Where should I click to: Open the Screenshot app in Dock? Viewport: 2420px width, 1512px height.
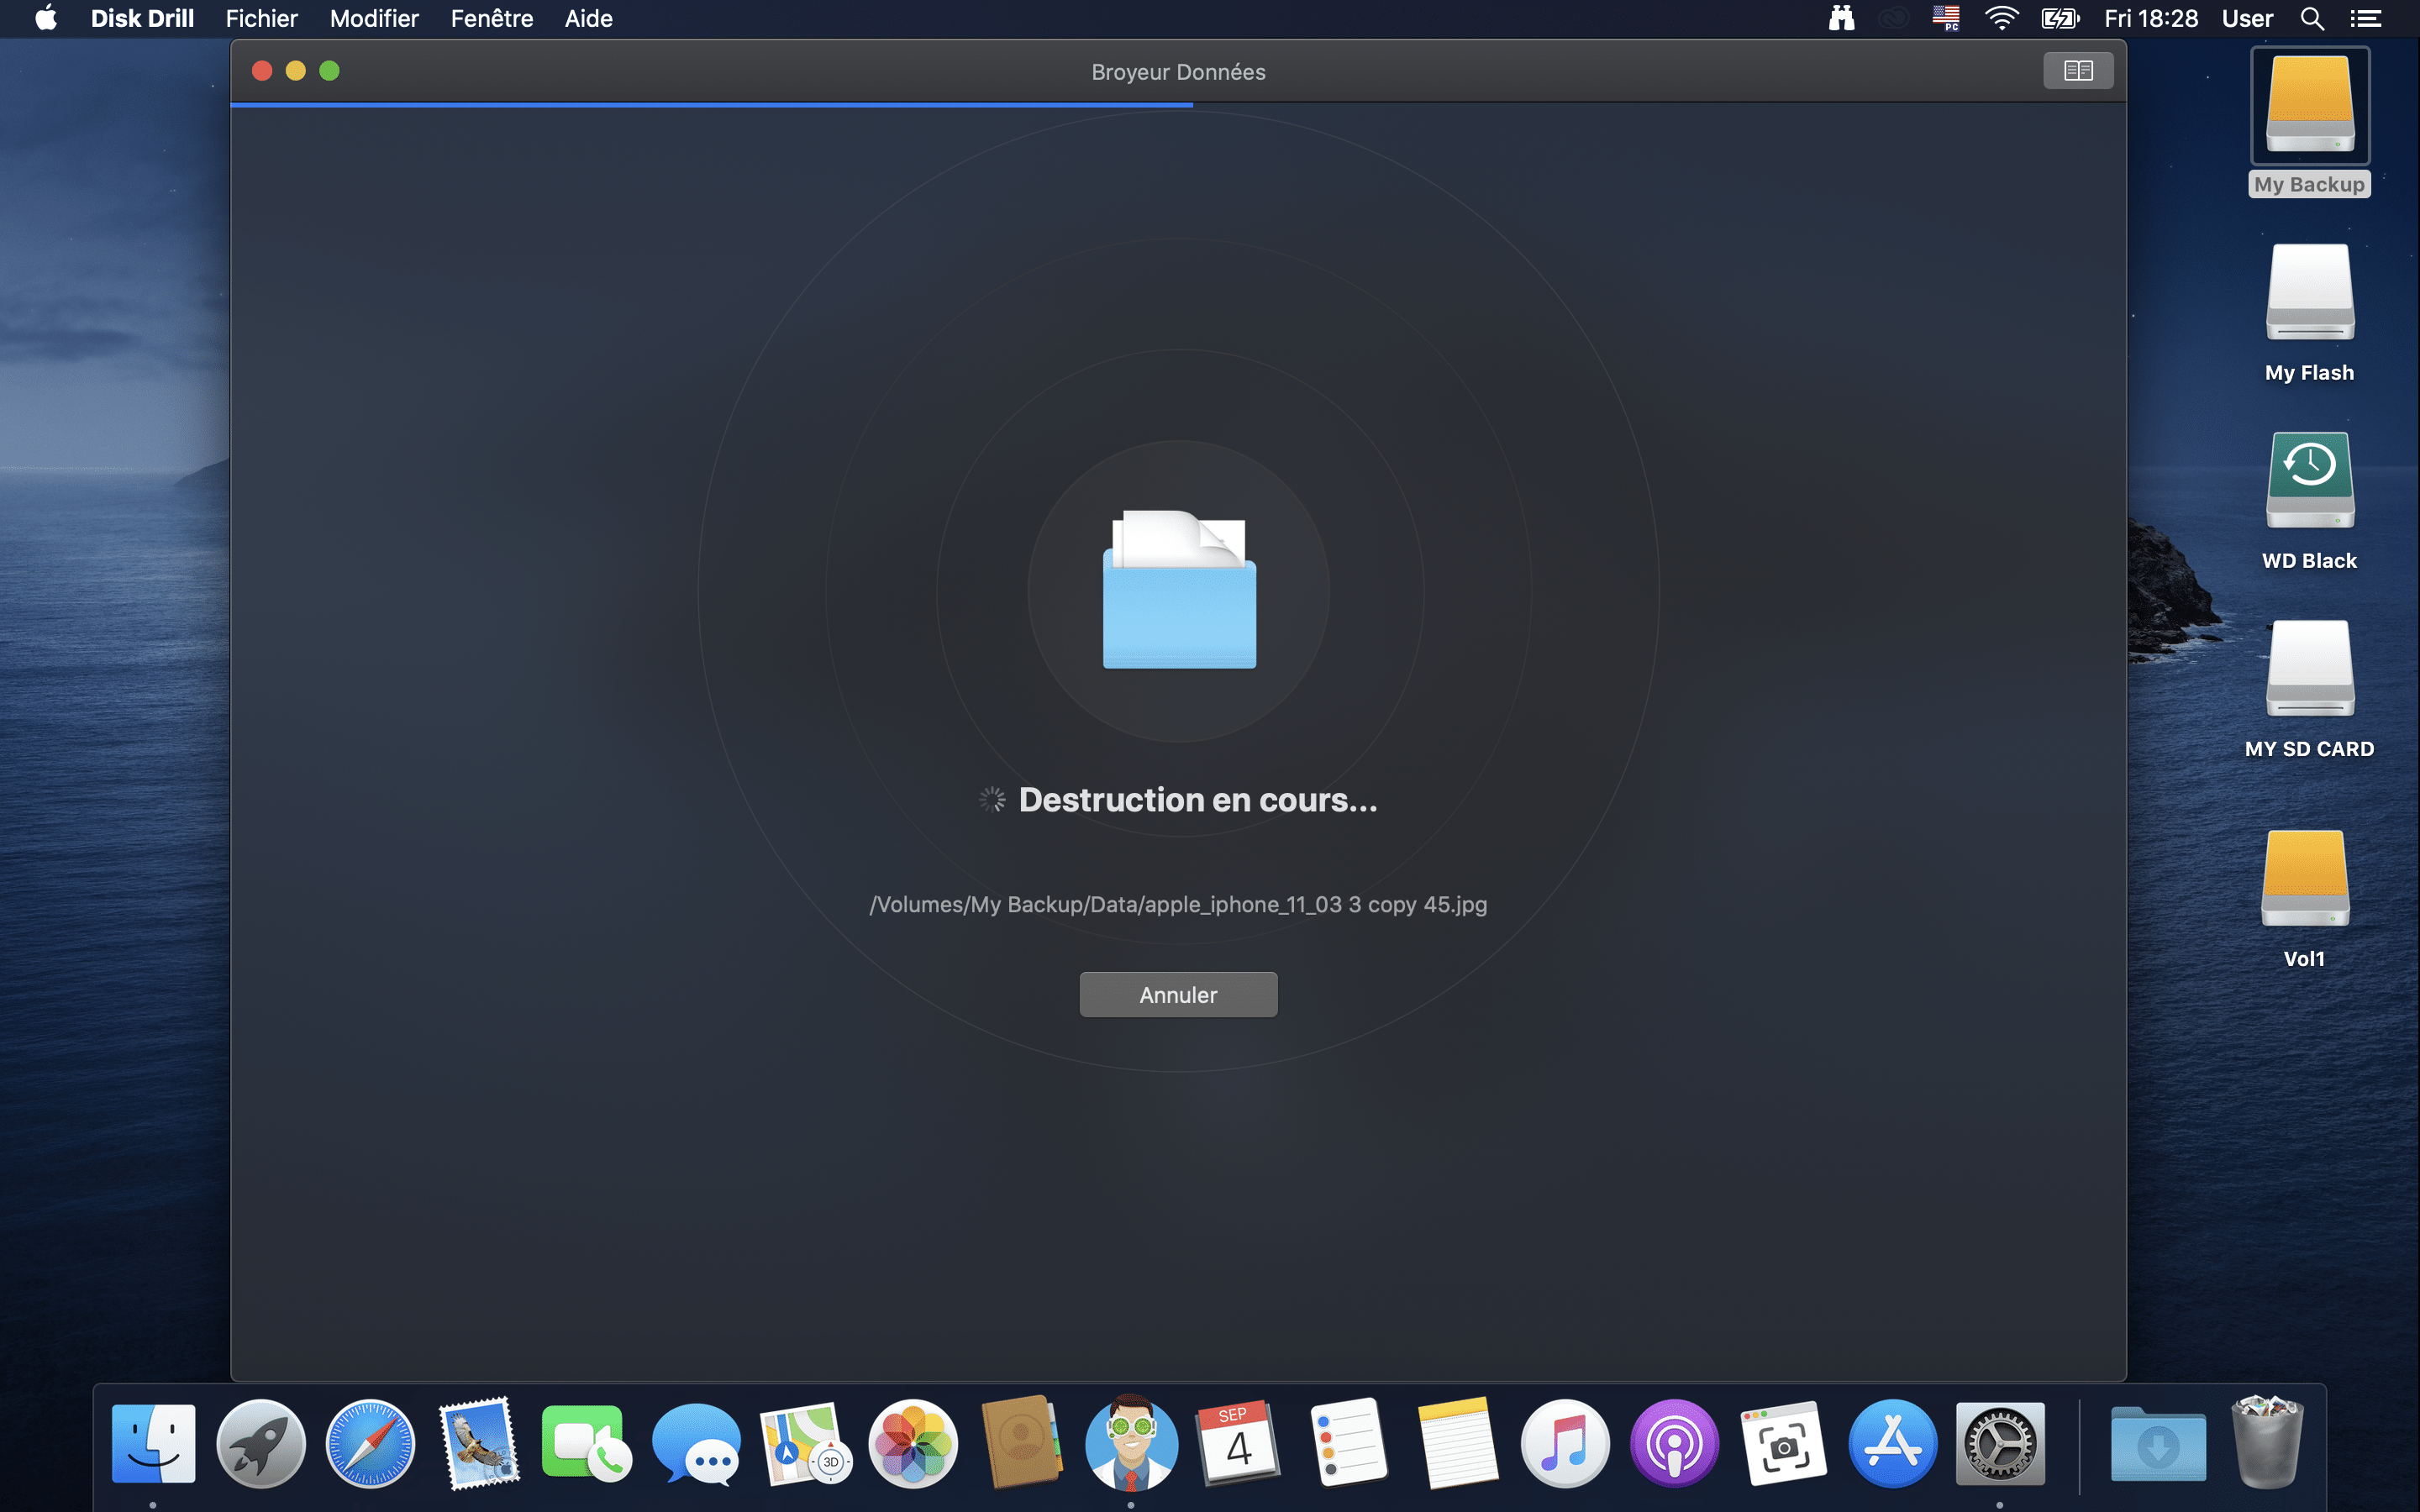click(1783, 1444)
